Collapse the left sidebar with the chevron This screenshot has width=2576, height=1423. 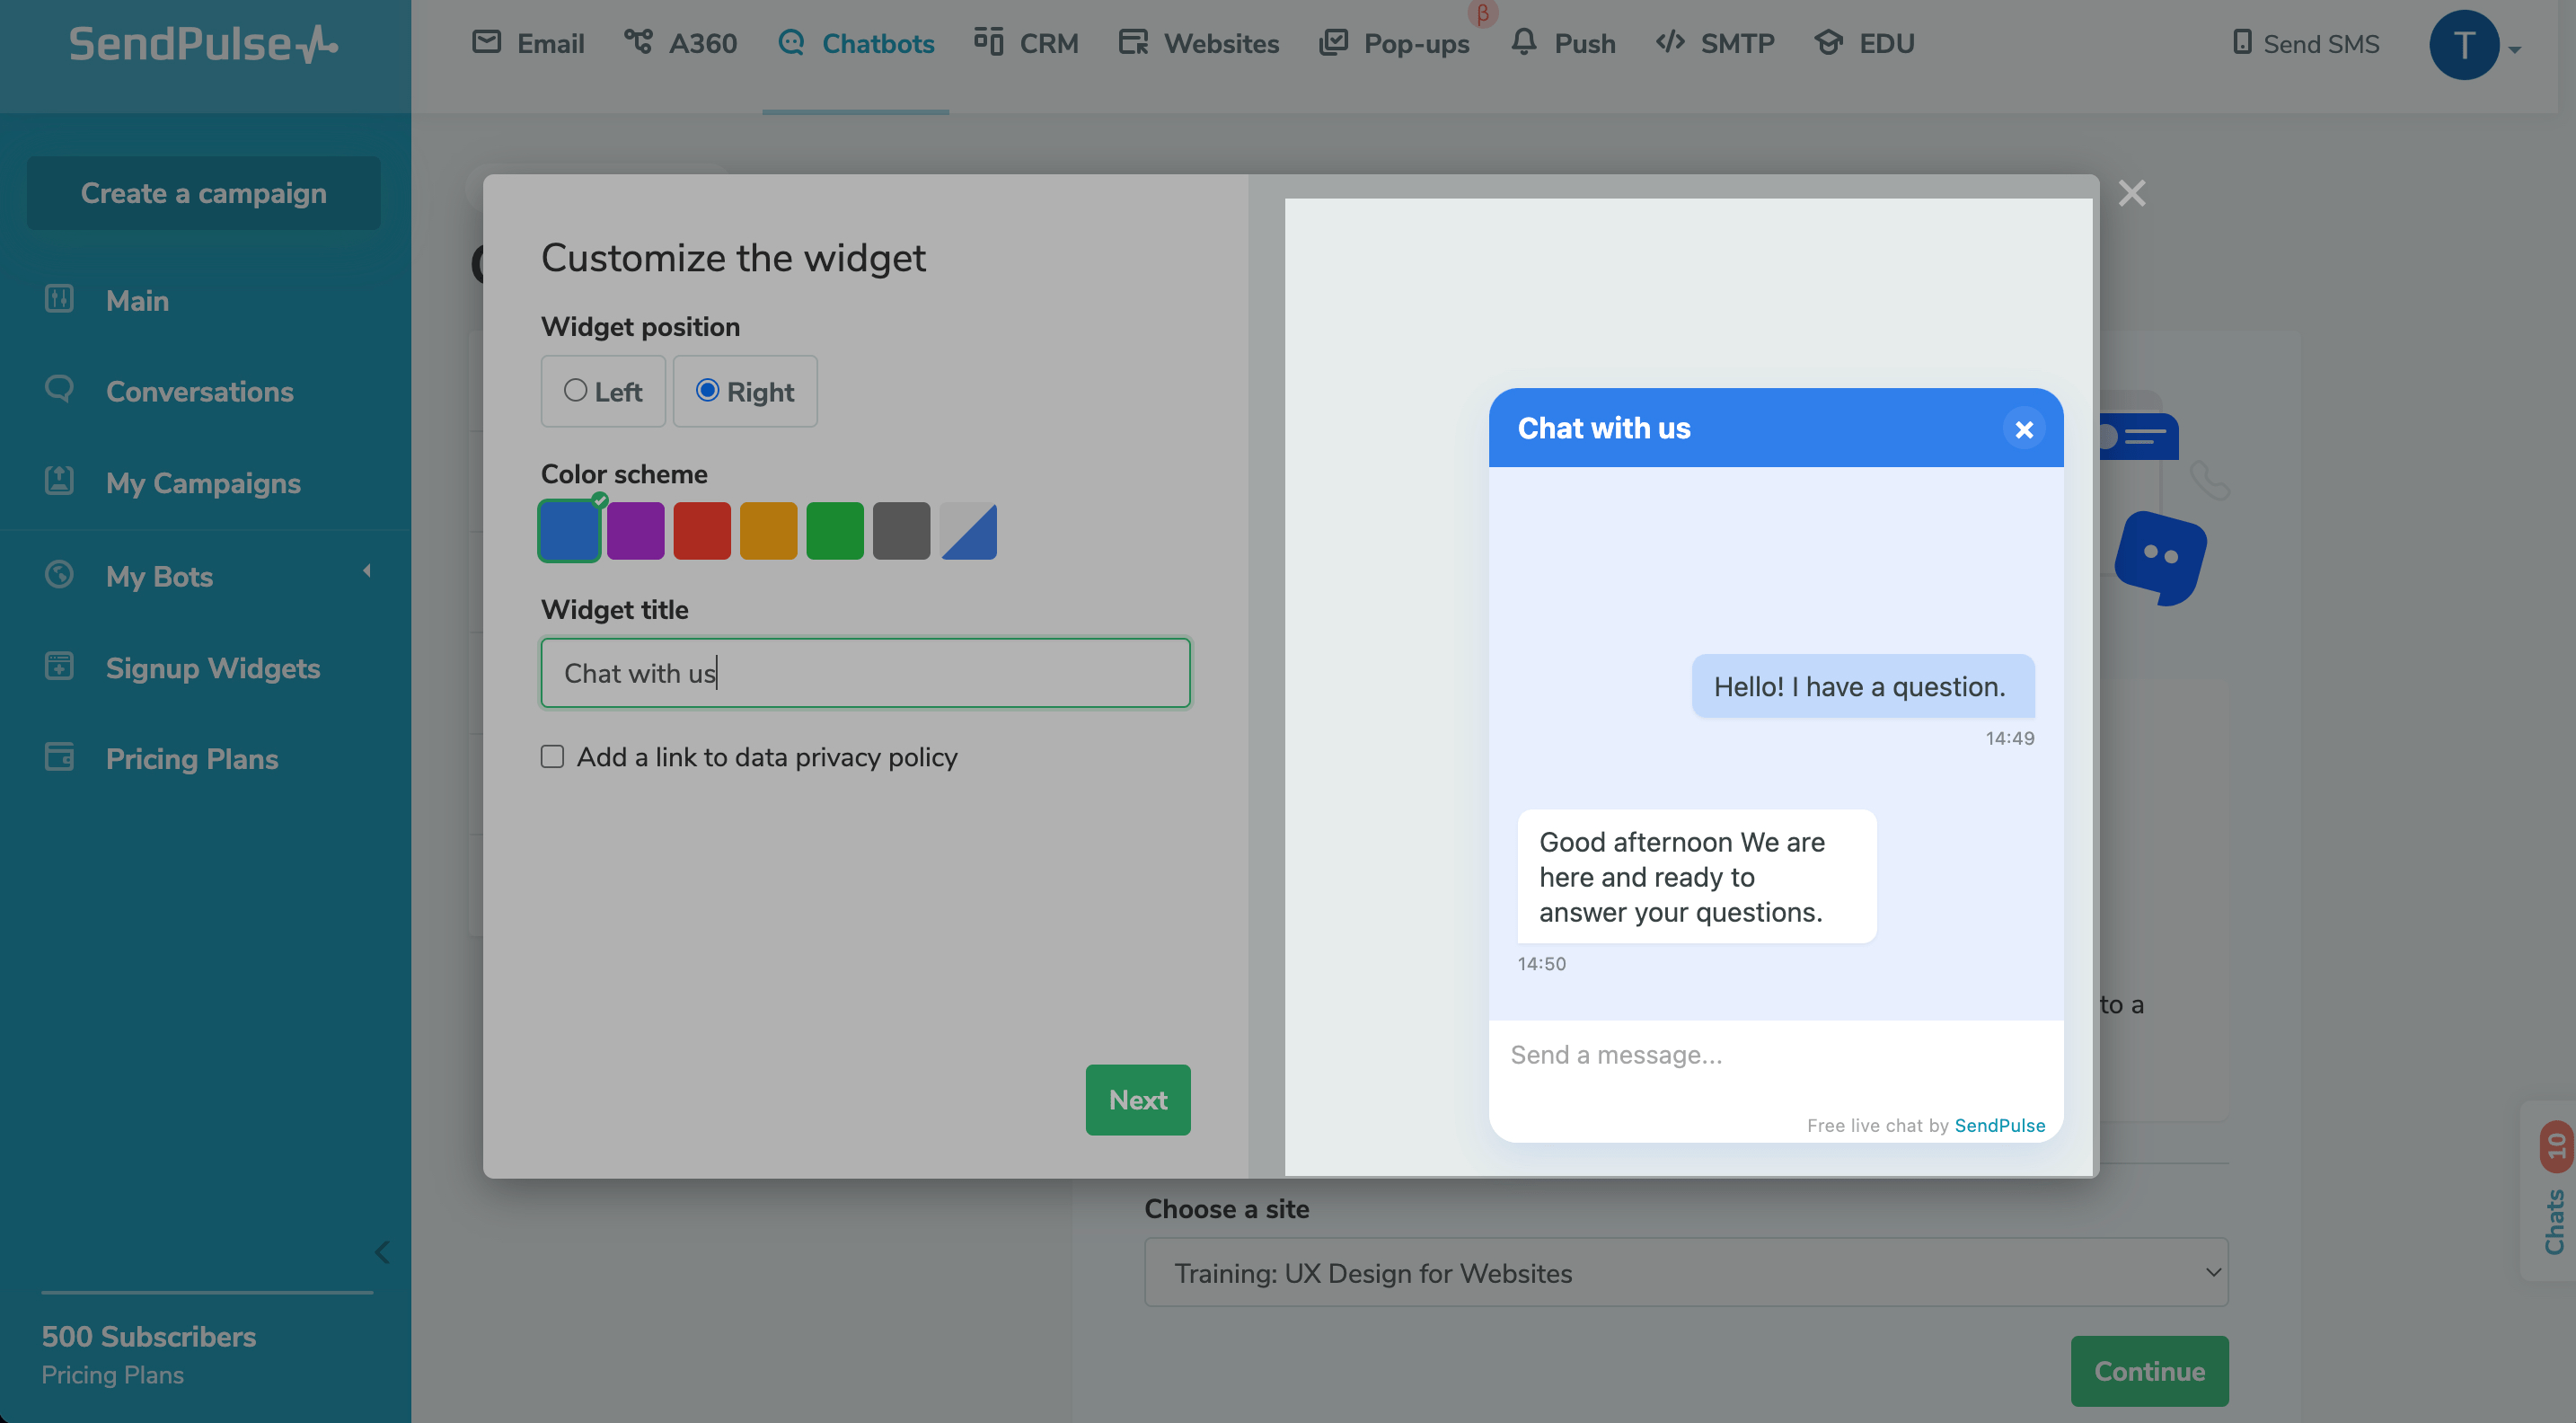pyautogui.click(x=381, y=1252)
